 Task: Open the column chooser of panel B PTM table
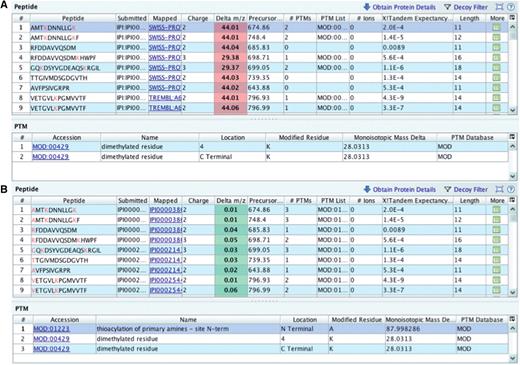tap(512, 319)
